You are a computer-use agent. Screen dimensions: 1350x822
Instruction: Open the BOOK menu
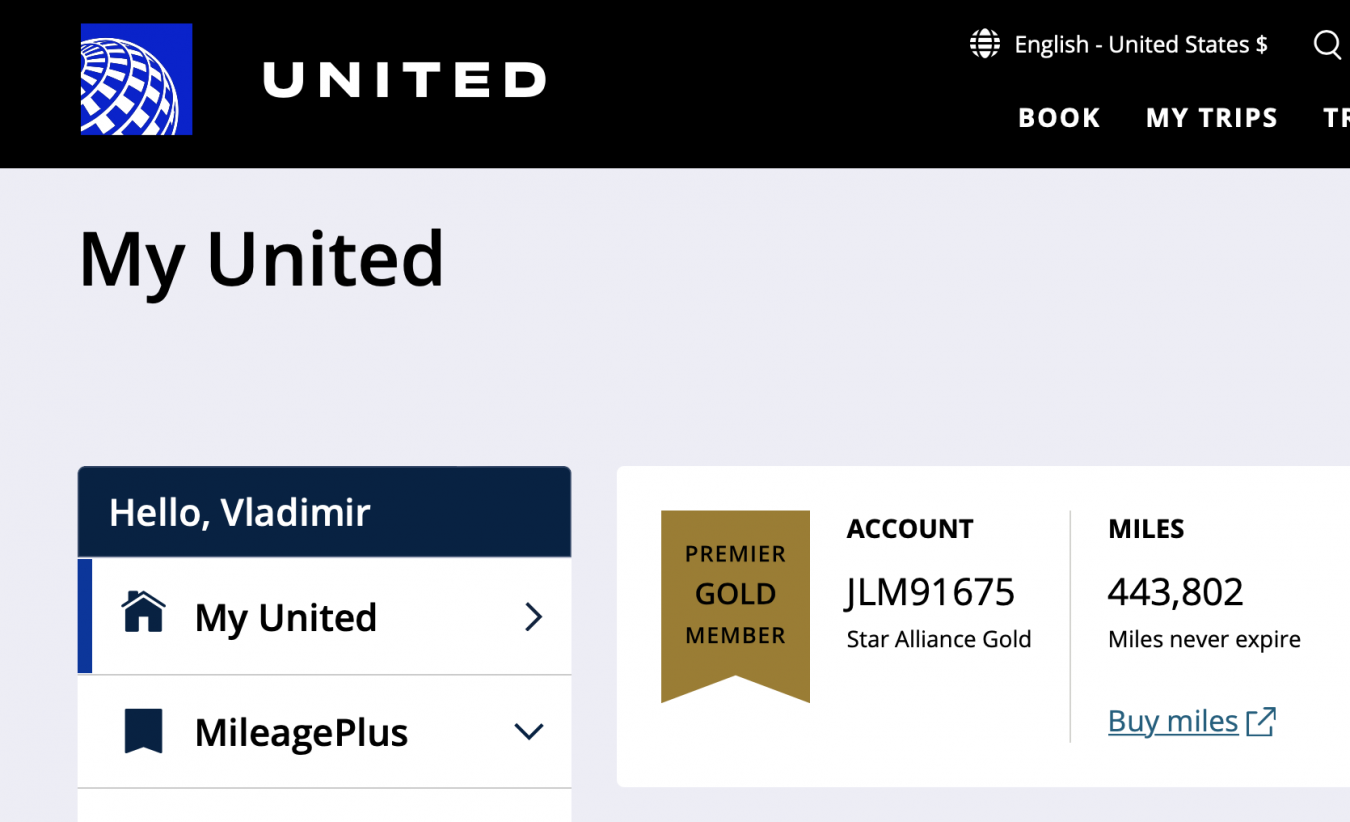coord(1059,118)
